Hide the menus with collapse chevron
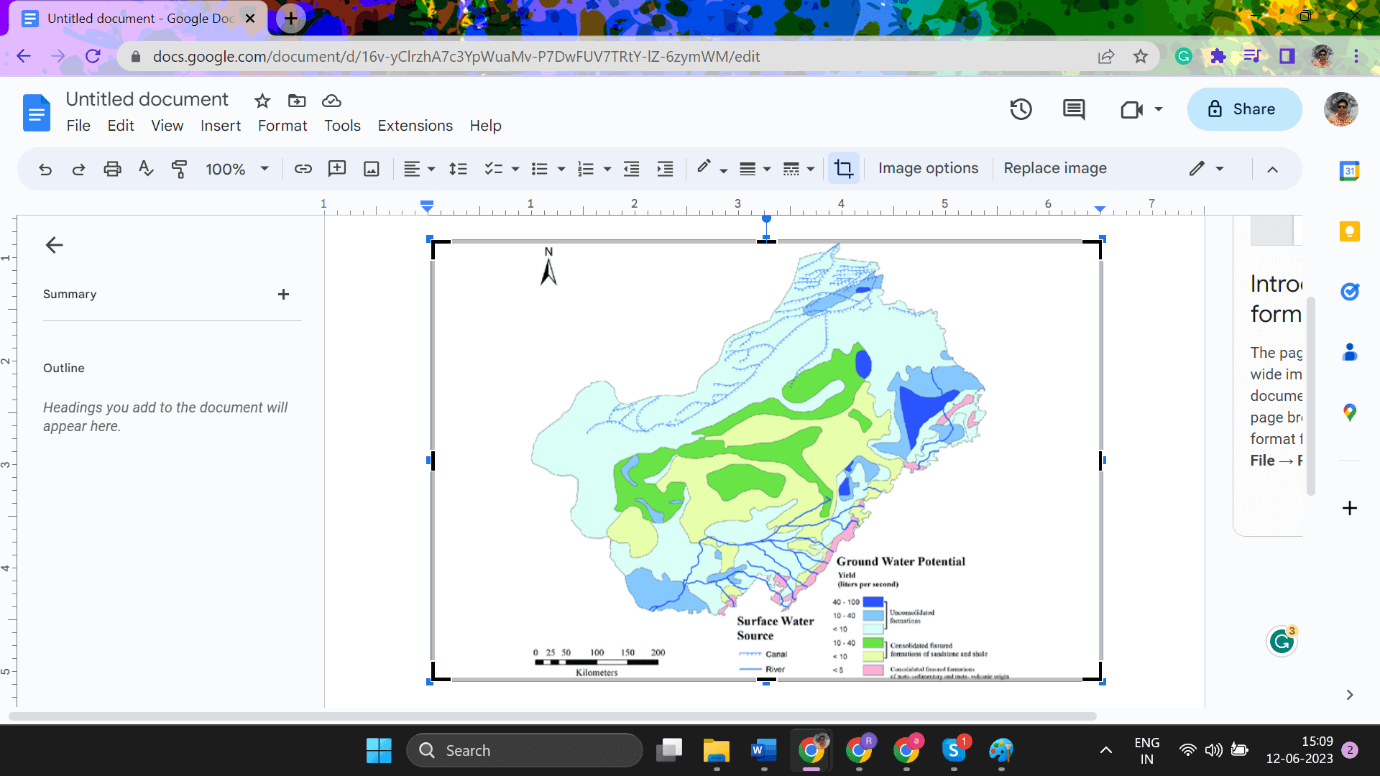This screenshot has width=1380, height=776. click(x=1272, y=169)
